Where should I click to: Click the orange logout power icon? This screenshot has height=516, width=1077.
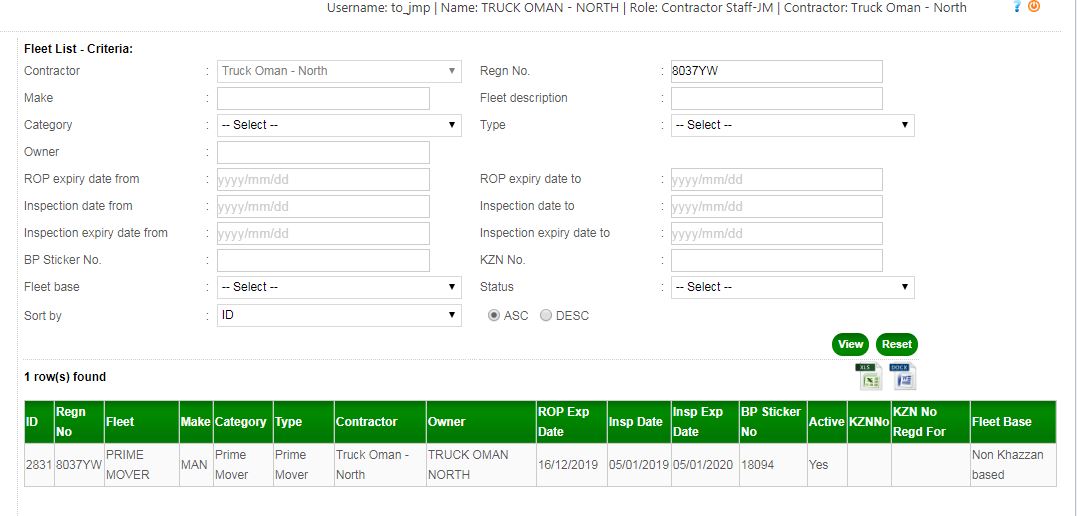tap(1034, 7)
